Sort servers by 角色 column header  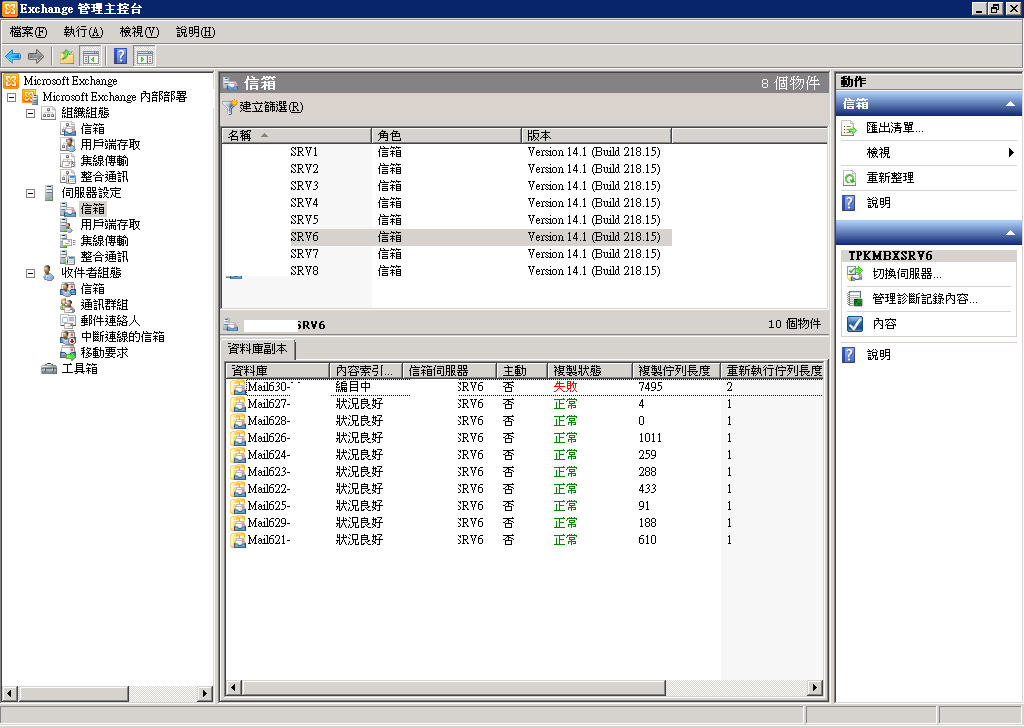coord(446,135)
